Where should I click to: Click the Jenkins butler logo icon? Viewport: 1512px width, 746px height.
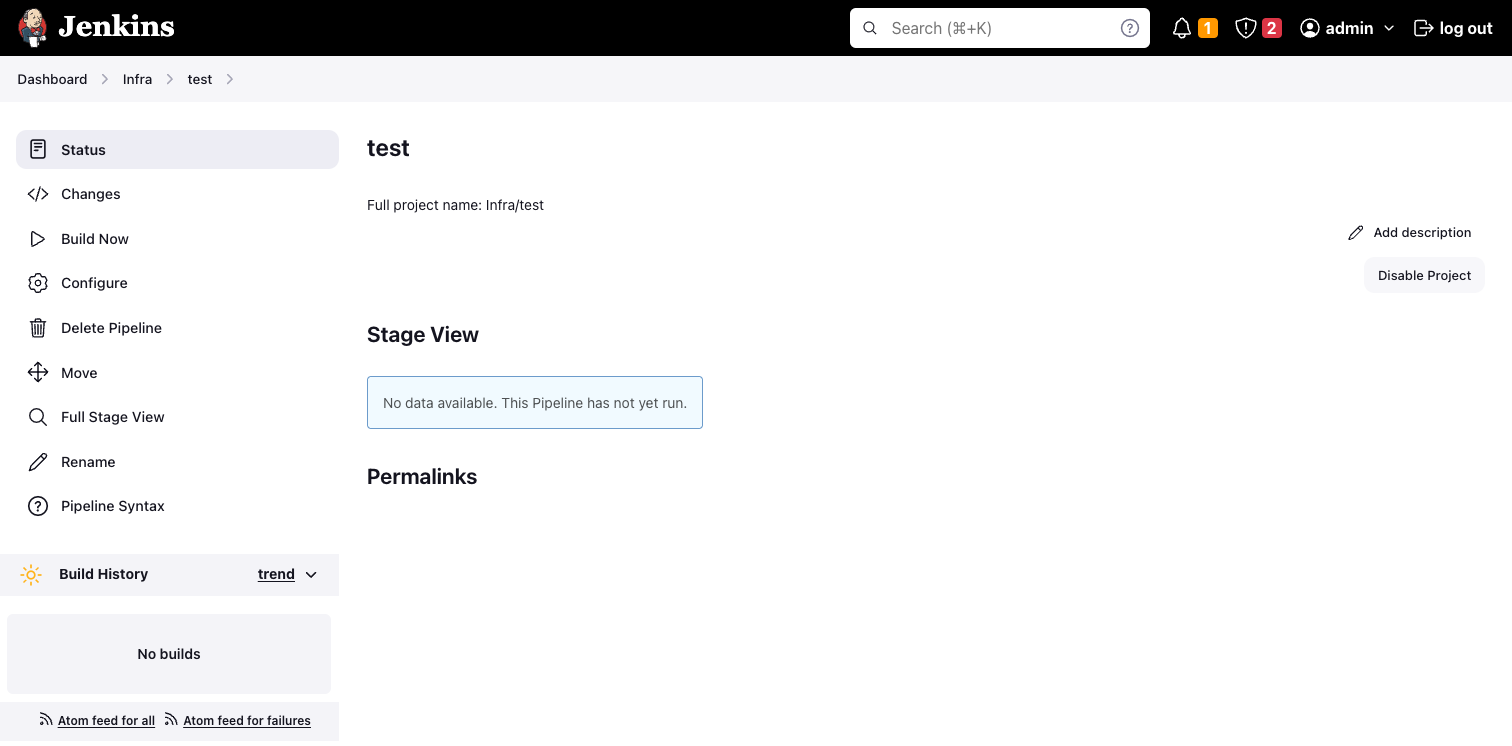coord(33,28)
